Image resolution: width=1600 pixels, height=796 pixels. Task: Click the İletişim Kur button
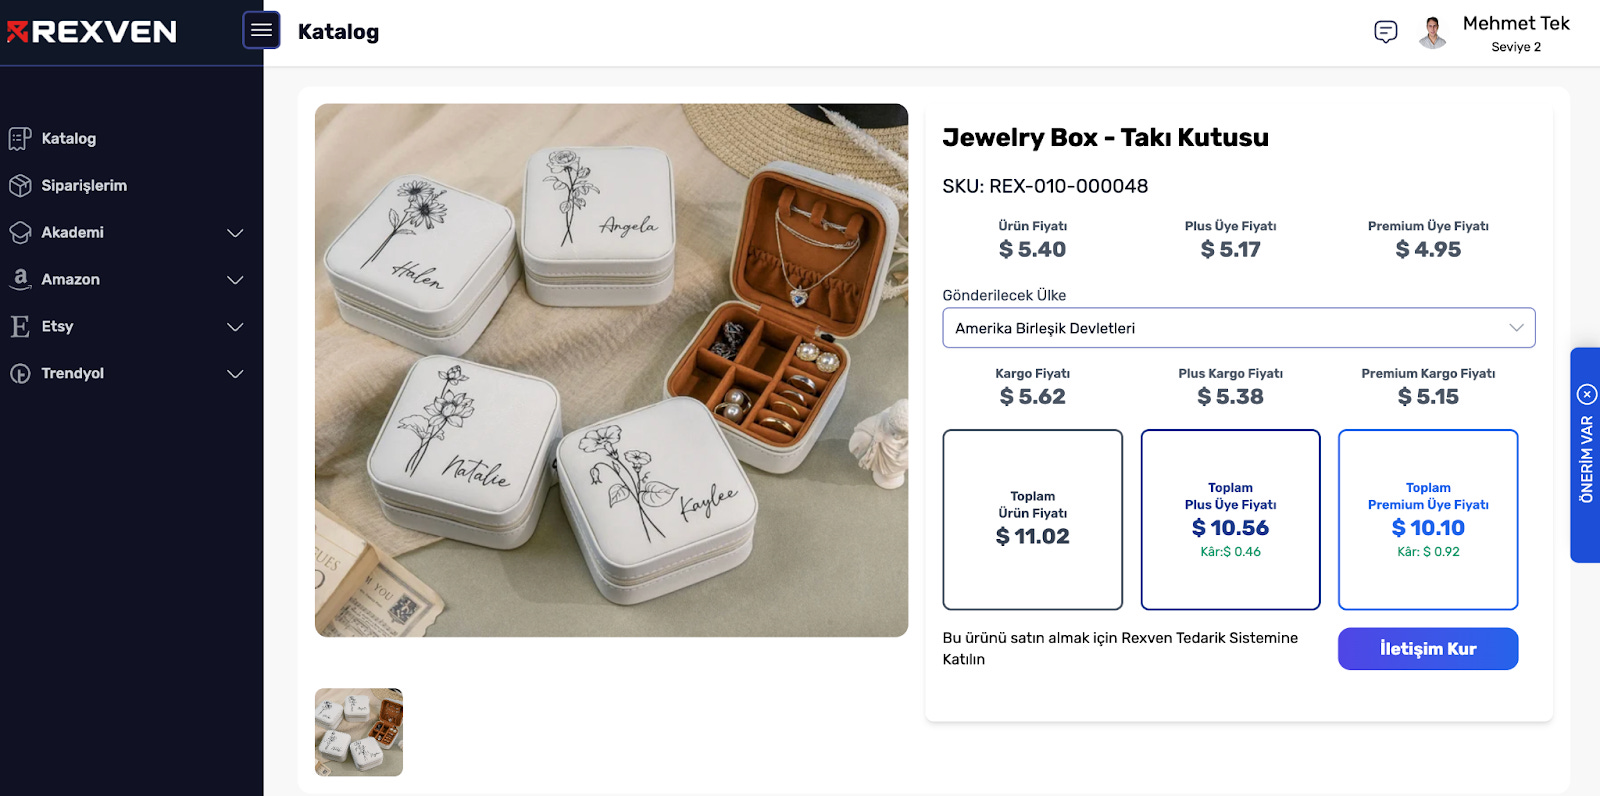point(1427,648)
